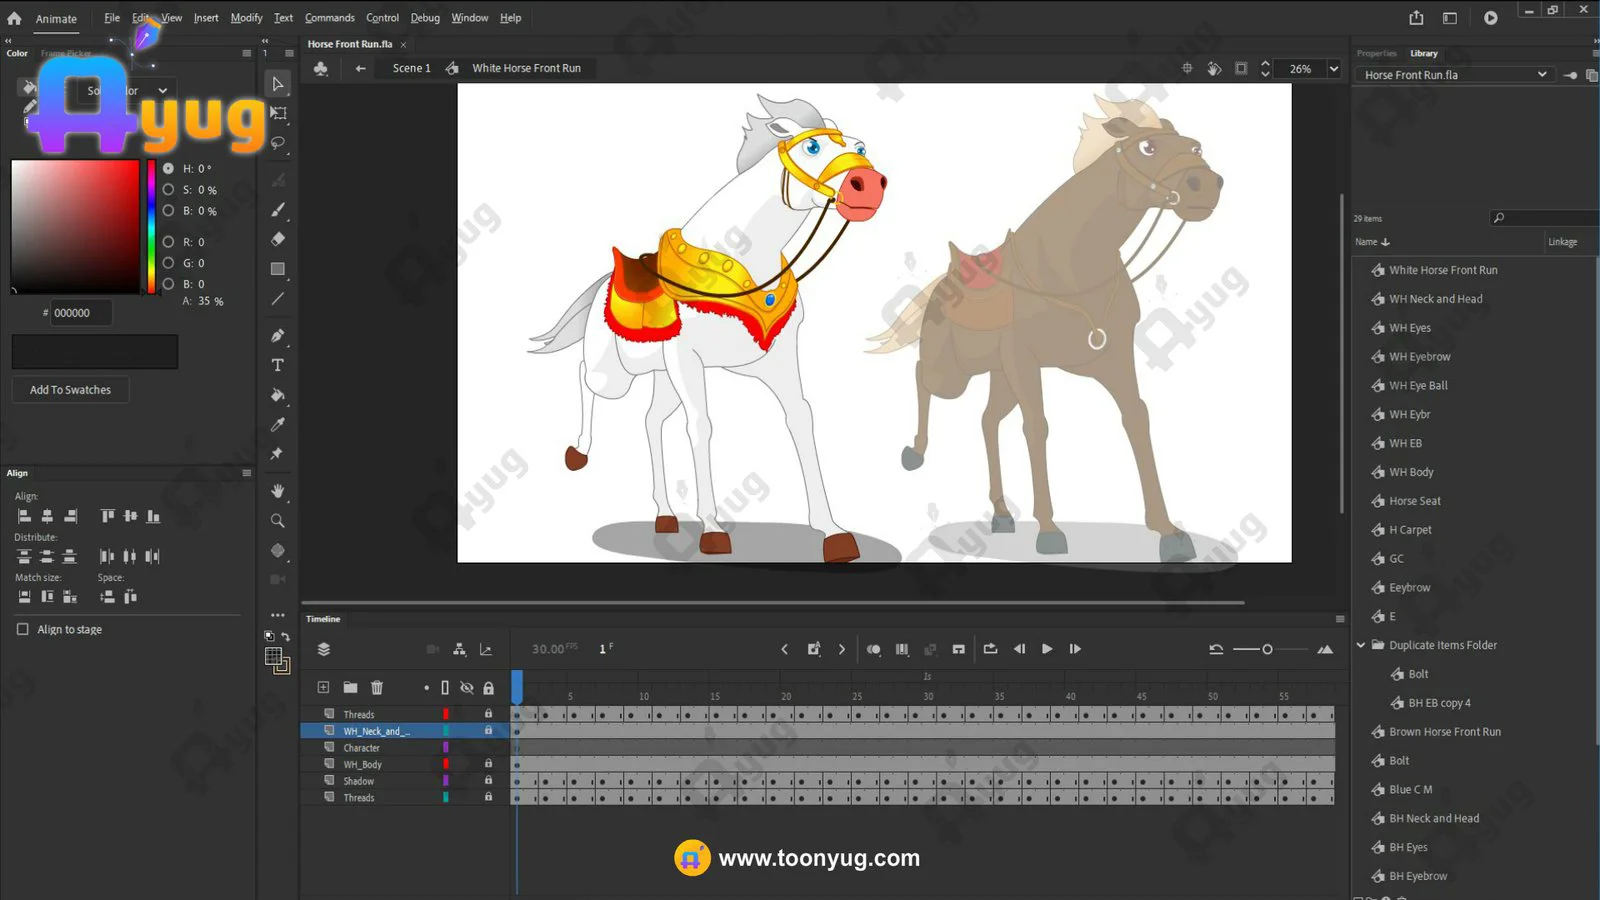The image size is (1600, 900).
Task: Pick the Rectangle tool
Action: click(x=278, y=269)
